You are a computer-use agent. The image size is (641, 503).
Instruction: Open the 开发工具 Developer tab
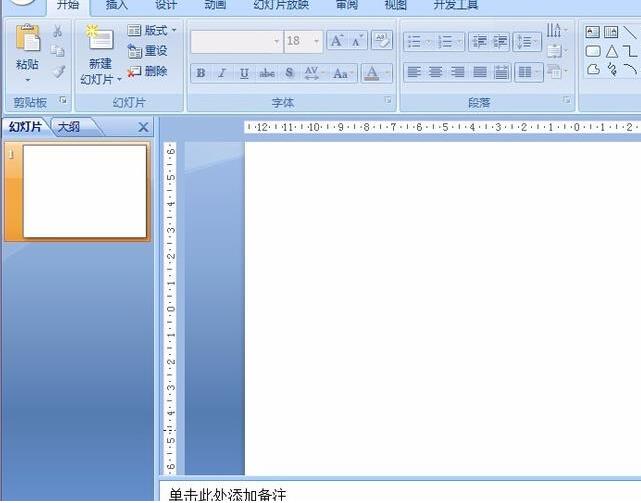coord(455,5)
